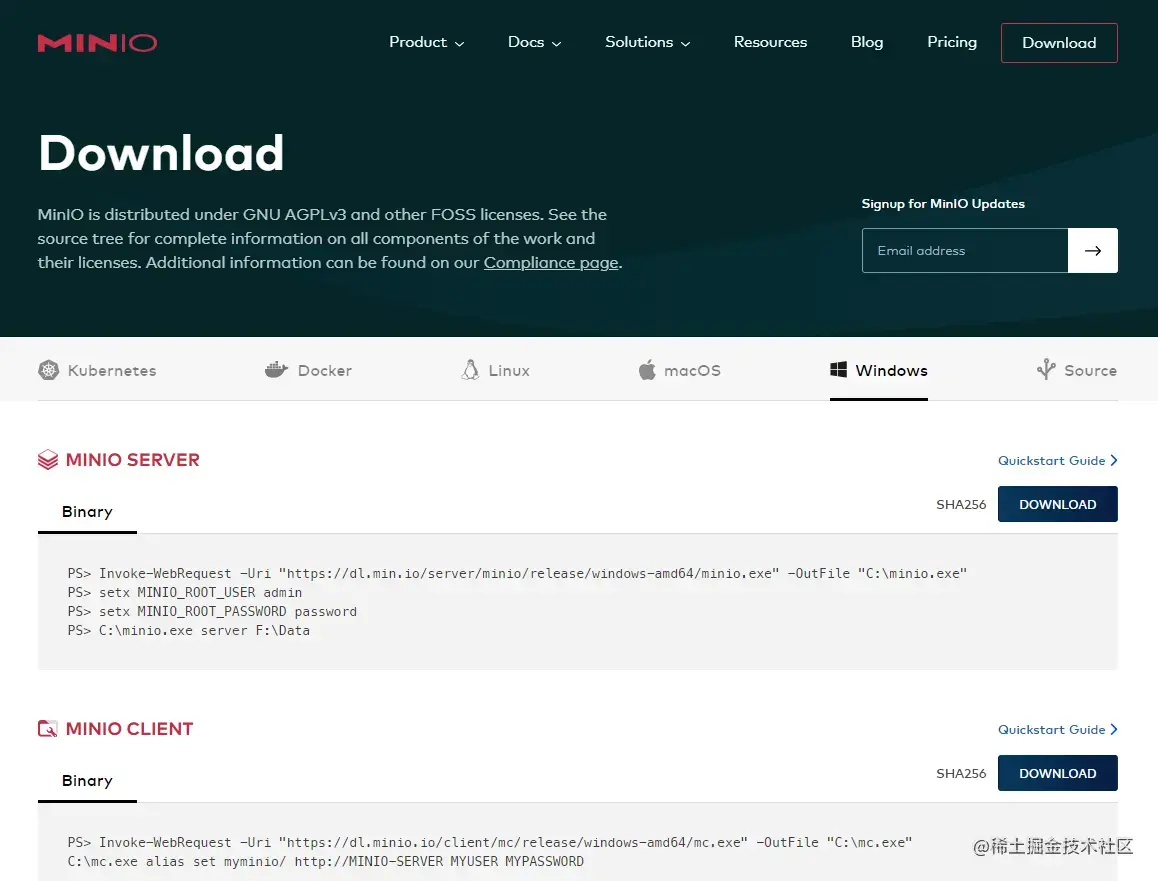Expand the Solutions dropdown menu

point(648,42)
